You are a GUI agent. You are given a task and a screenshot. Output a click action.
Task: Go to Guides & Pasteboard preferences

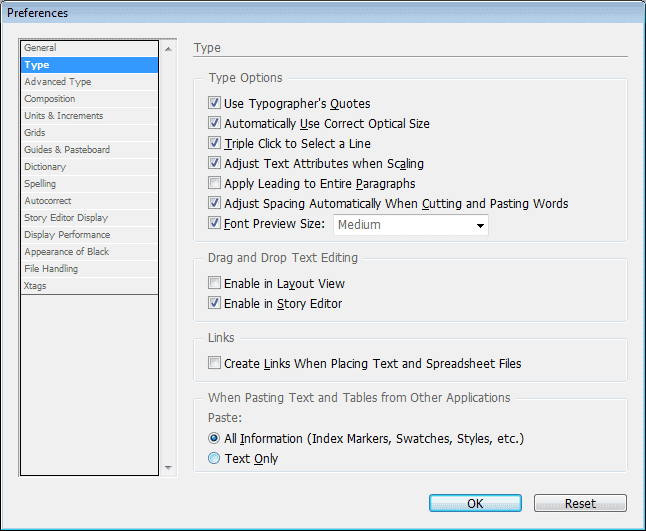89,150
